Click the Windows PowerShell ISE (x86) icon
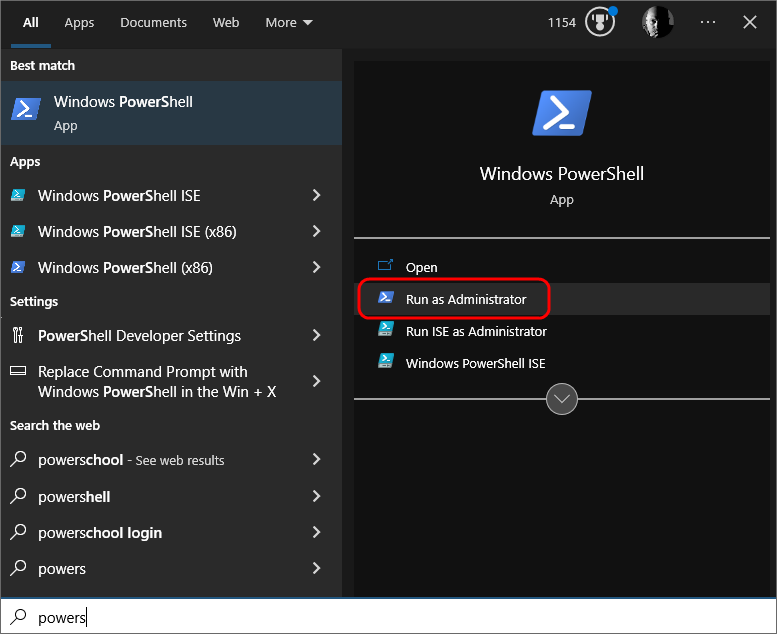Viewport: 777px width, 634px height. [18, 231]
